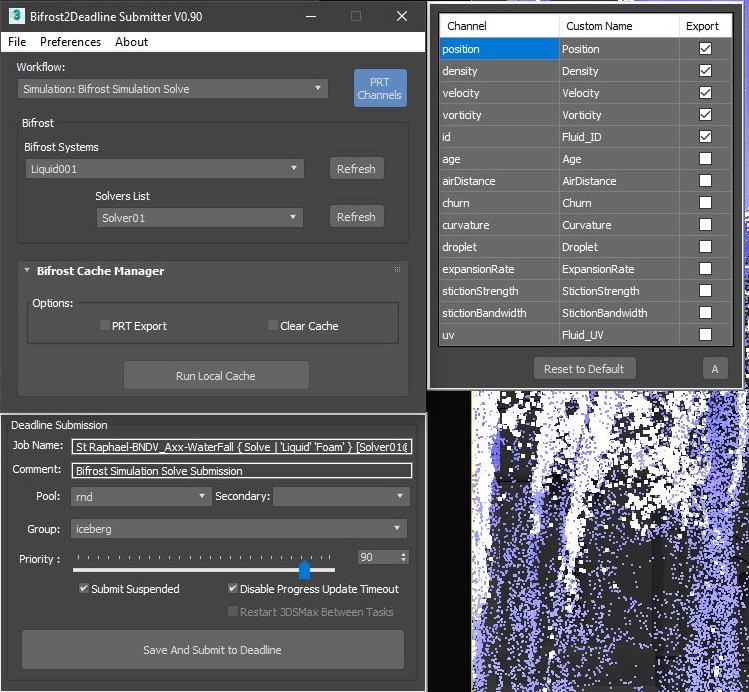Viewport: 749px width, 692px height.
Task: Open the File menu
Action: [x=17, y=42]
